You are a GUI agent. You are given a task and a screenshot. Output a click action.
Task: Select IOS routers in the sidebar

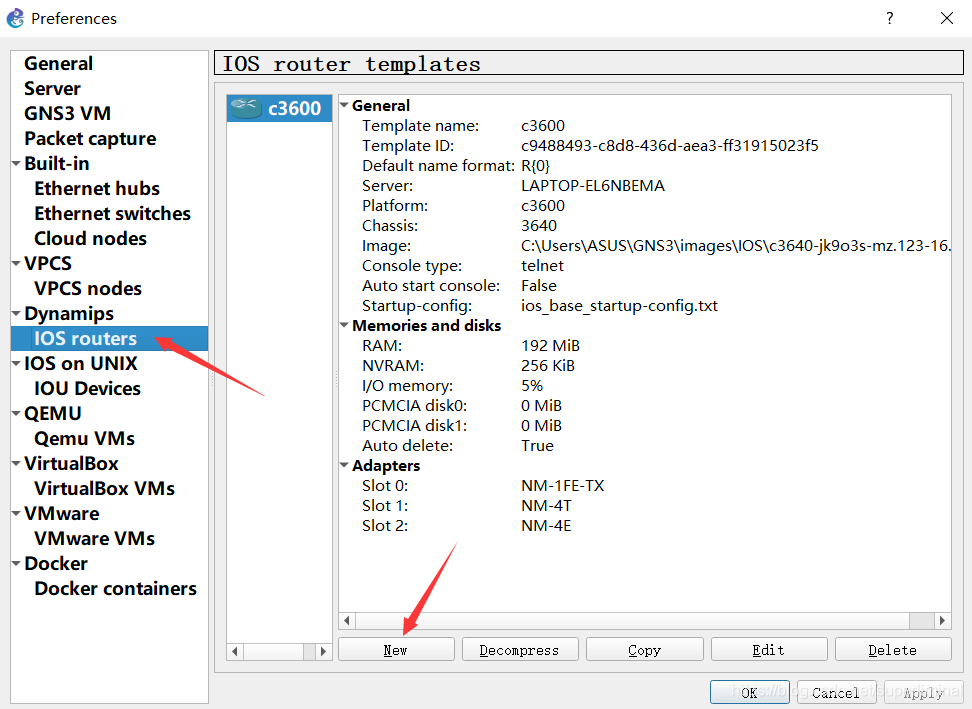[x=109, y=338]
